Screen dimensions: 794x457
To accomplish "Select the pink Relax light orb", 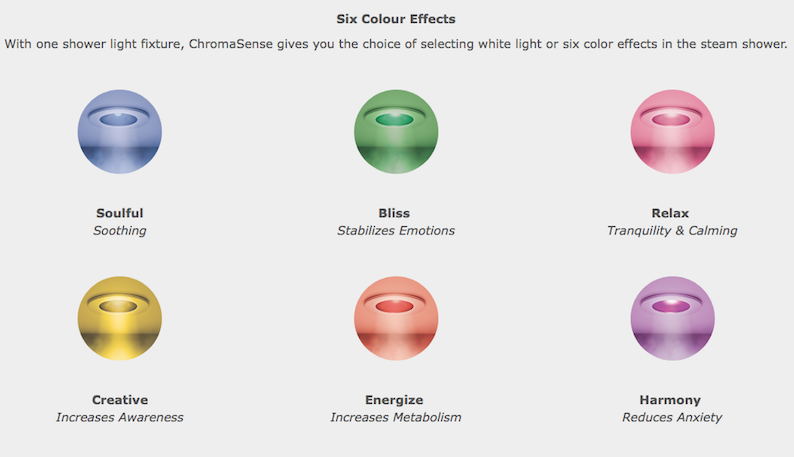I will coord(672,132).
